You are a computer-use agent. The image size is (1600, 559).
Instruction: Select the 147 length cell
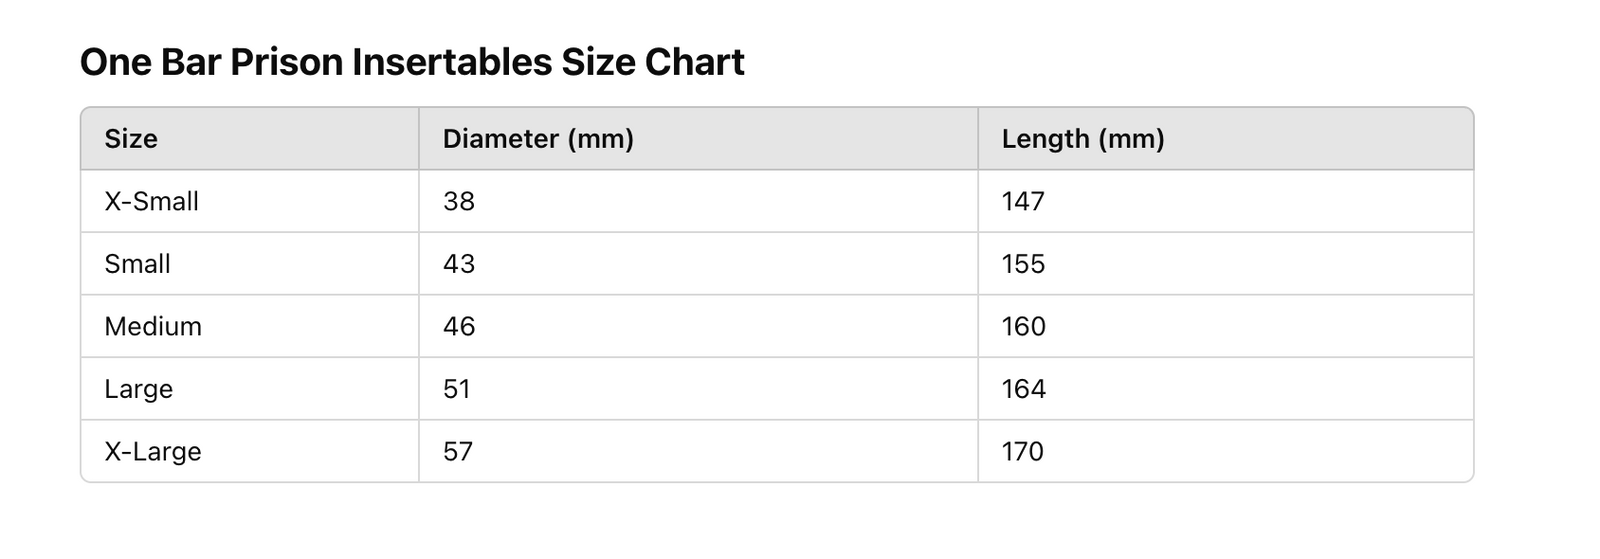1023,202
